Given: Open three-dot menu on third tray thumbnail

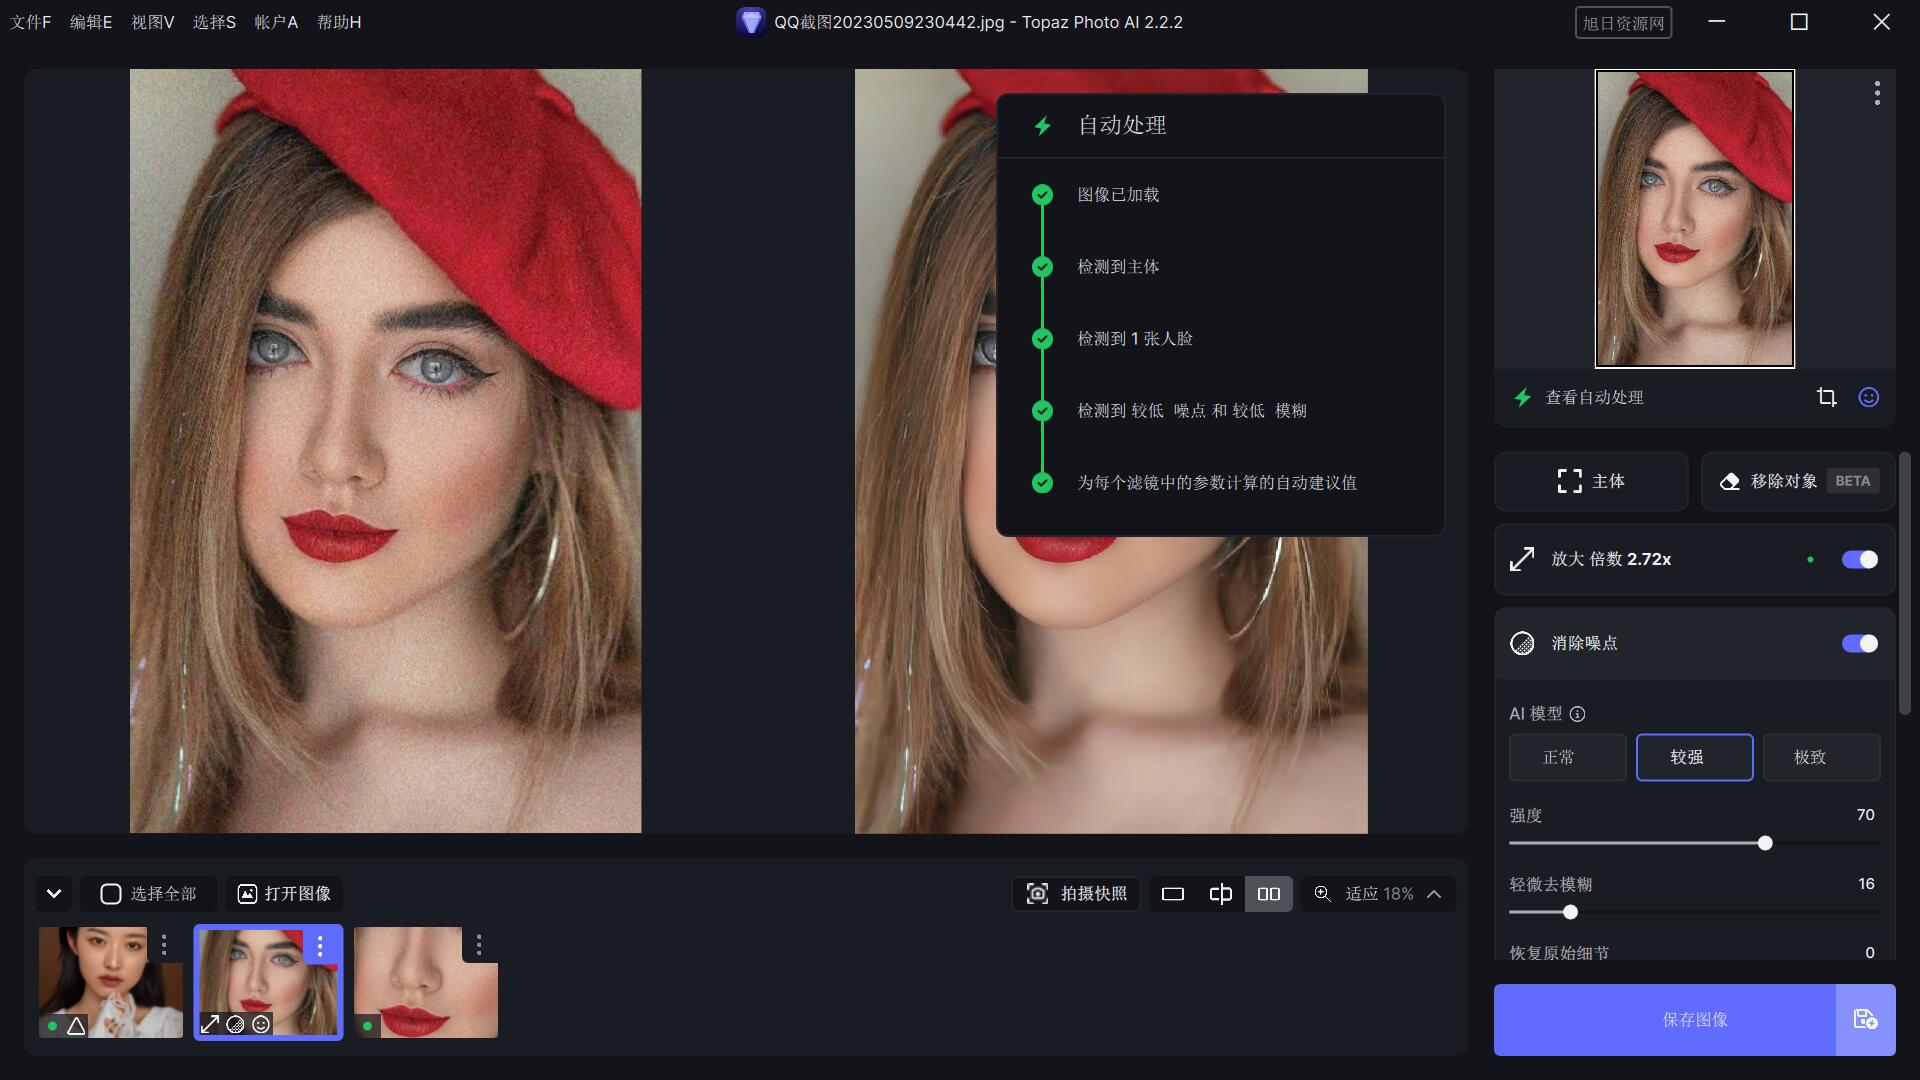Looking at the screenshot, I should click(479, 944).
